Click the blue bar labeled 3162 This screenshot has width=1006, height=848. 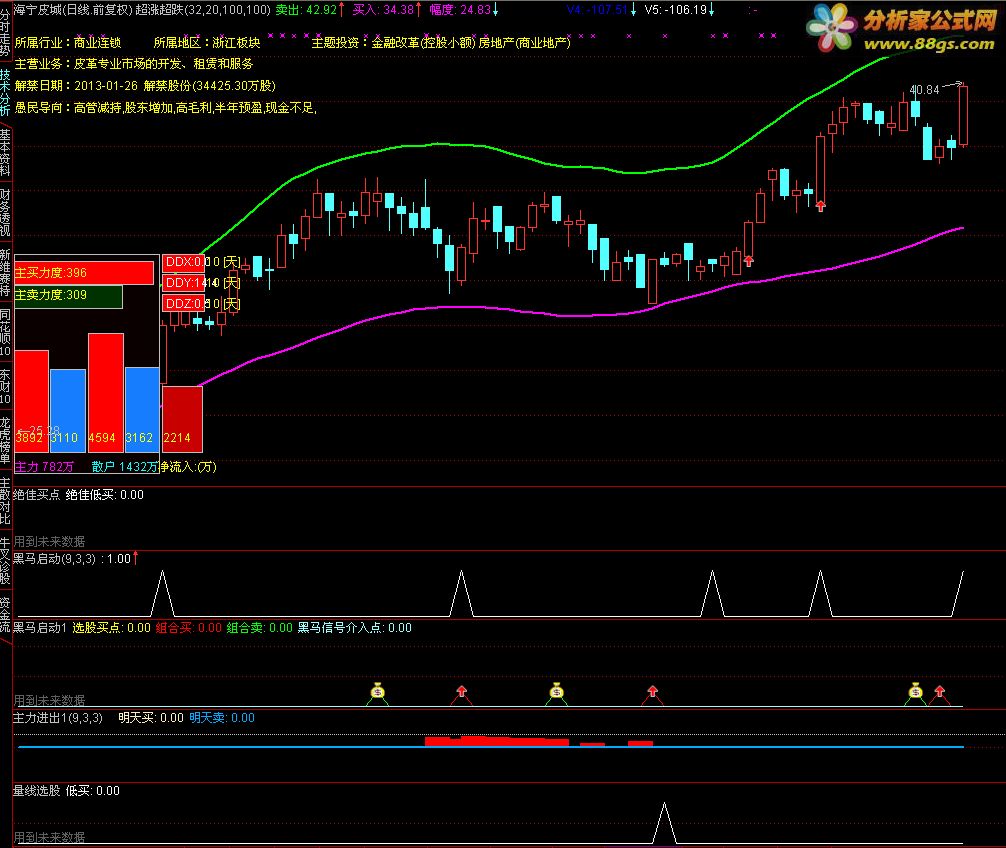point(142,409)
